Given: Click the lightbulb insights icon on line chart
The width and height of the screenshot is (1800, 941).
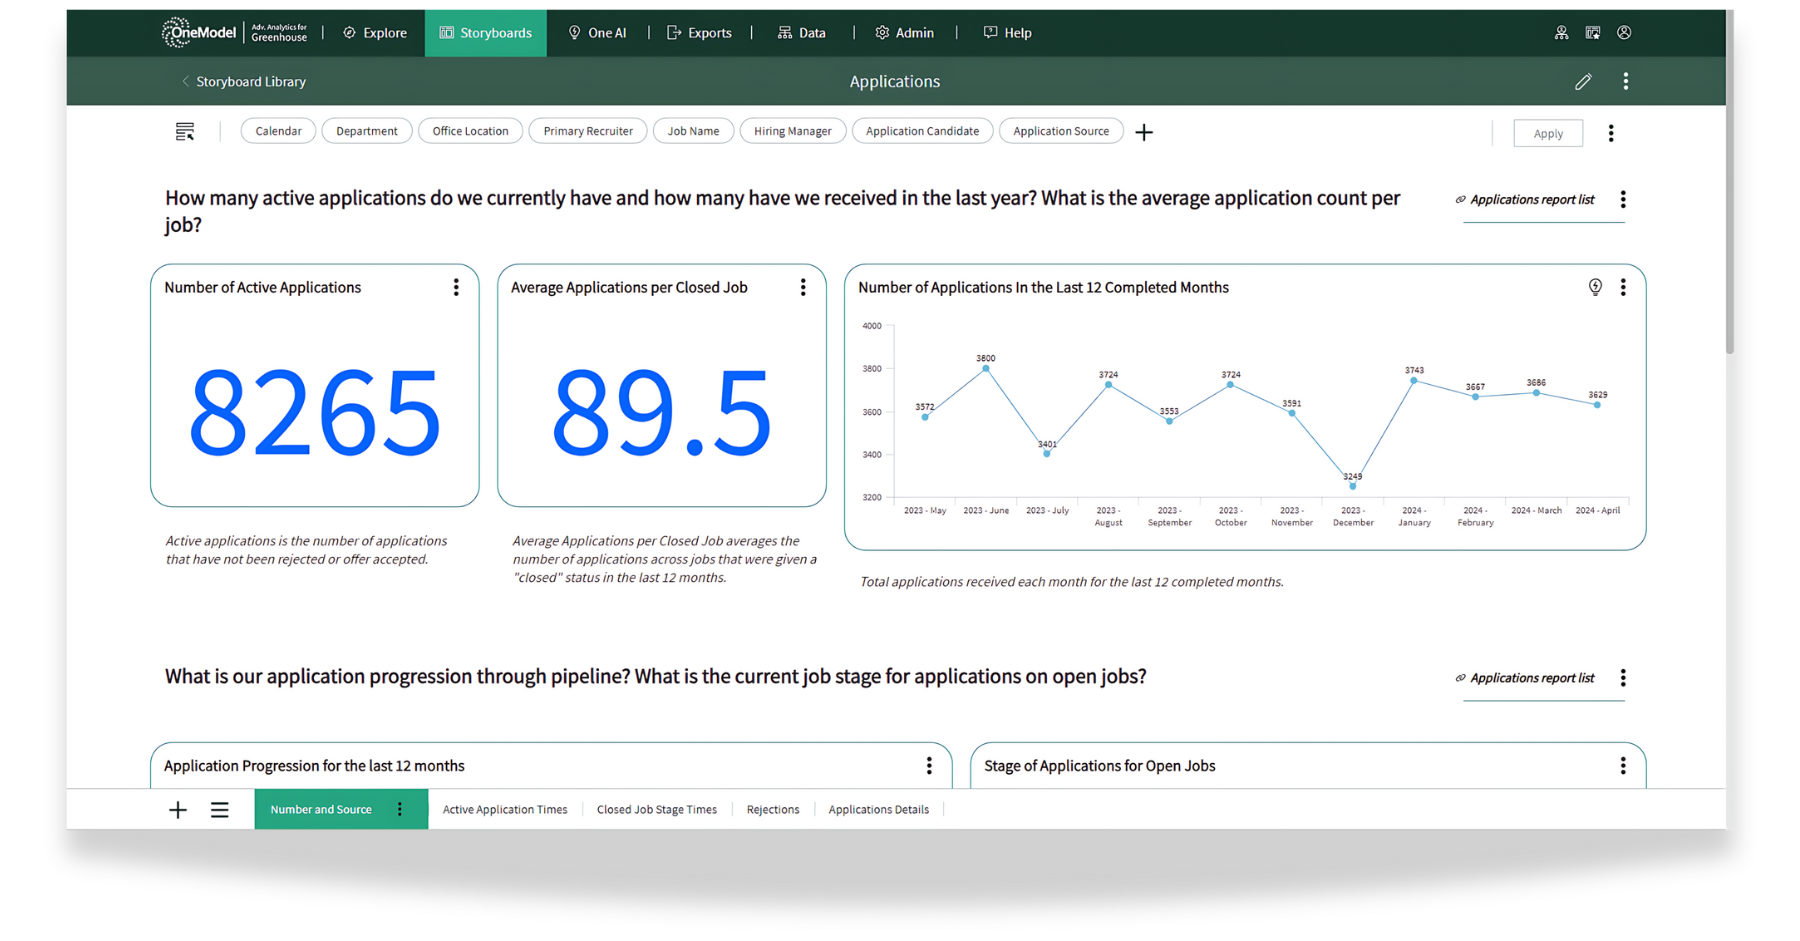Looking at the screenshot, I should 1595,287.
